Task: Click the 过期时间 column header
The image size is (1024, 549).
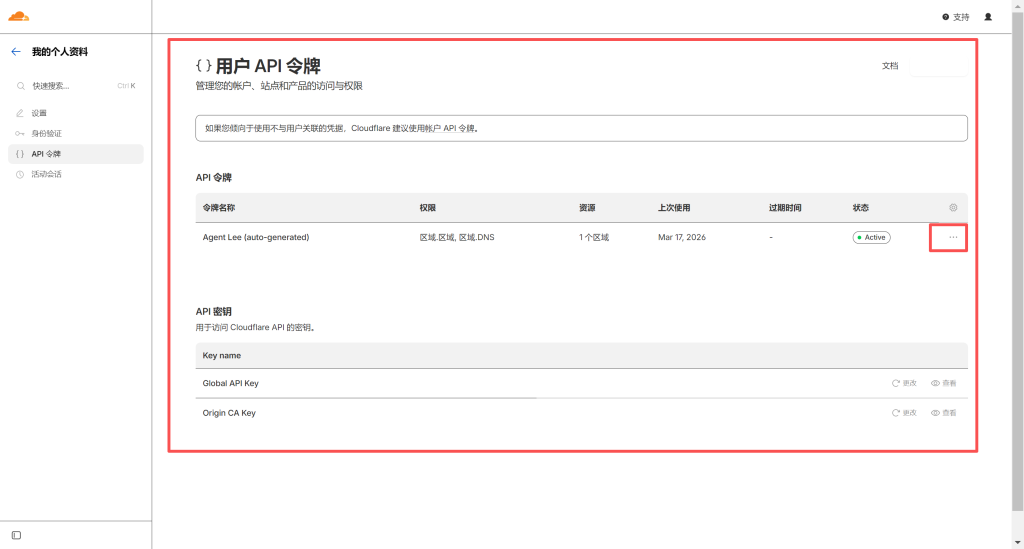Action: 785,208
